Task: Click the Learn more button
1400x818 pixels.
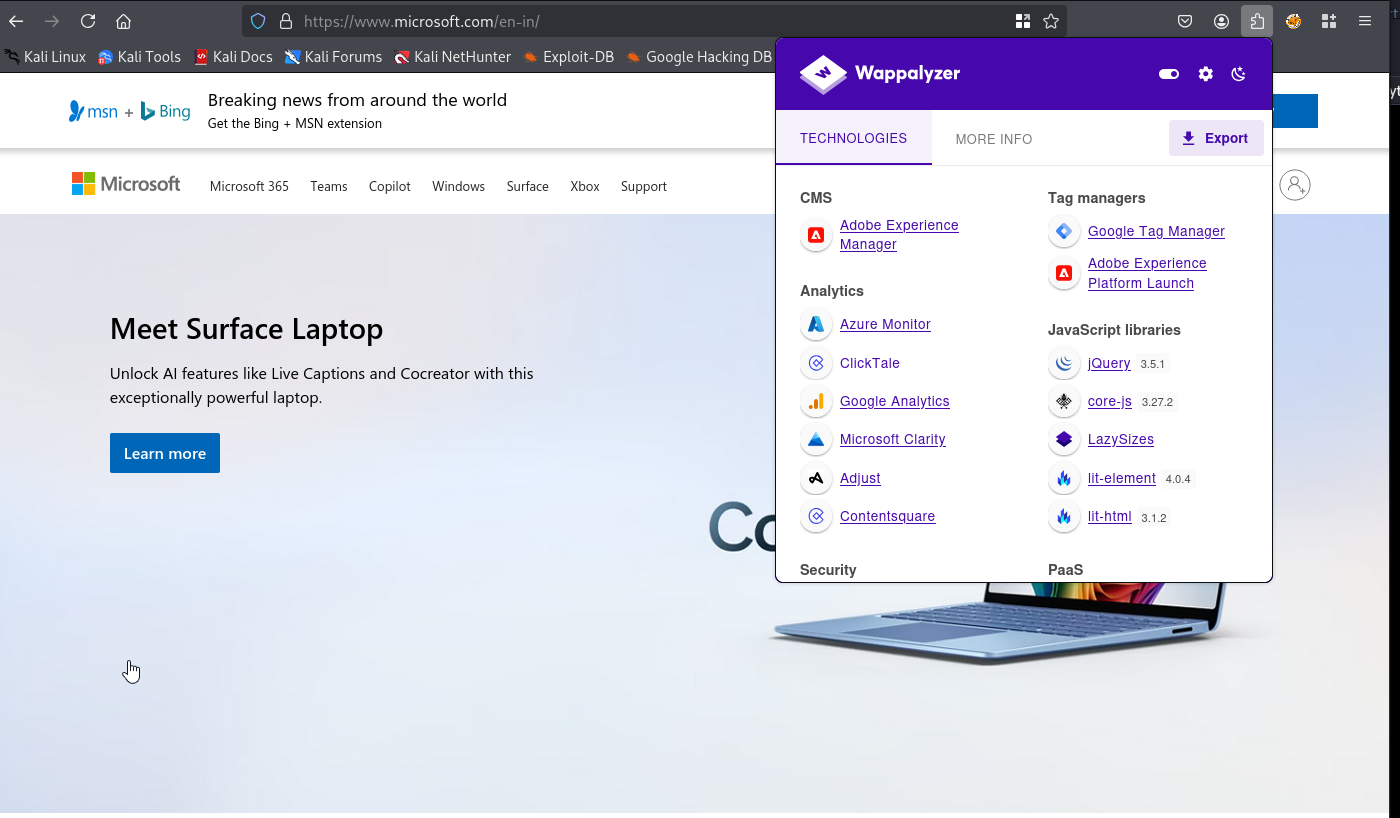Action: [x=165, y=453]
